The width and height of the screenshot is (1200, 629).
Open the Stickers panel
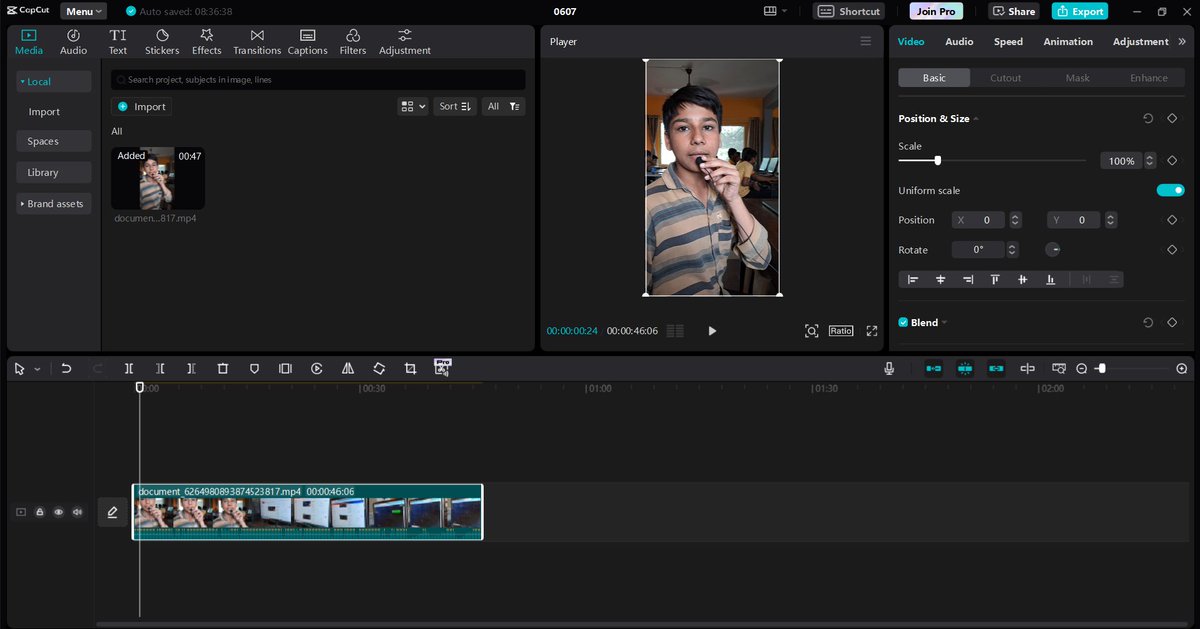click(x=161, y=40)
